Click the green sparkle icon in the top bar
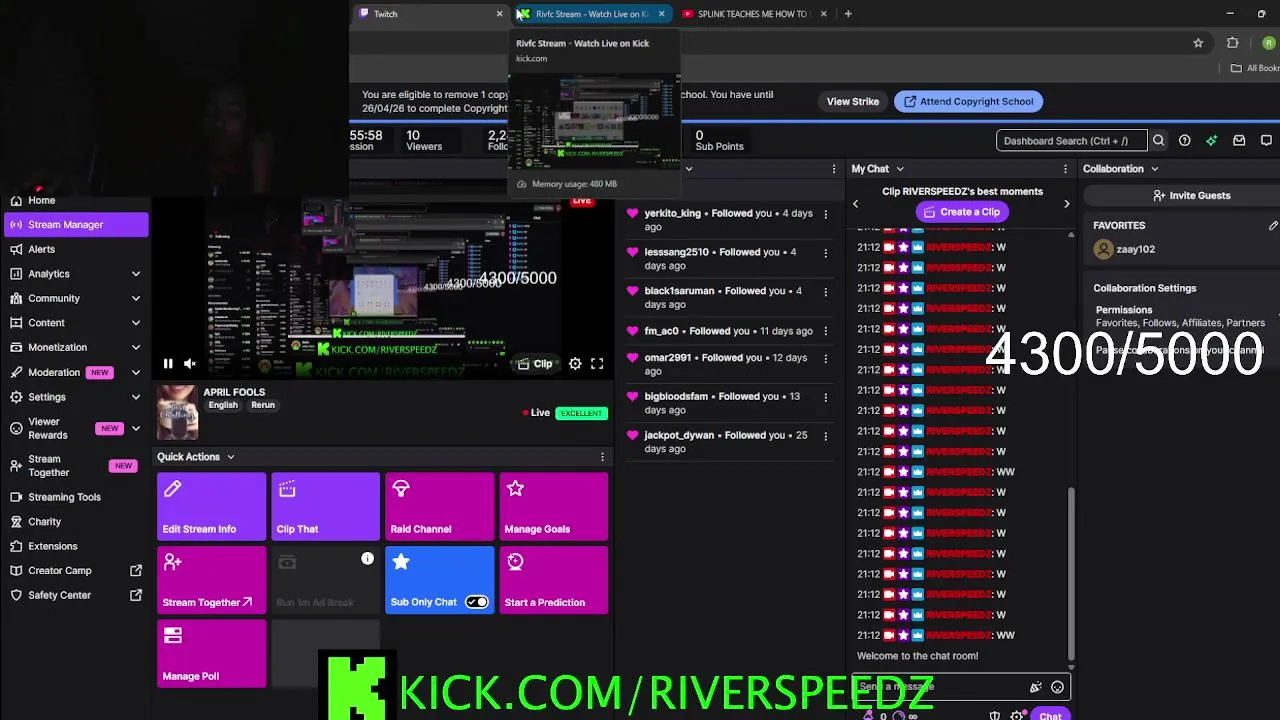This screenshot has width=1280, height=720. 1211,141
